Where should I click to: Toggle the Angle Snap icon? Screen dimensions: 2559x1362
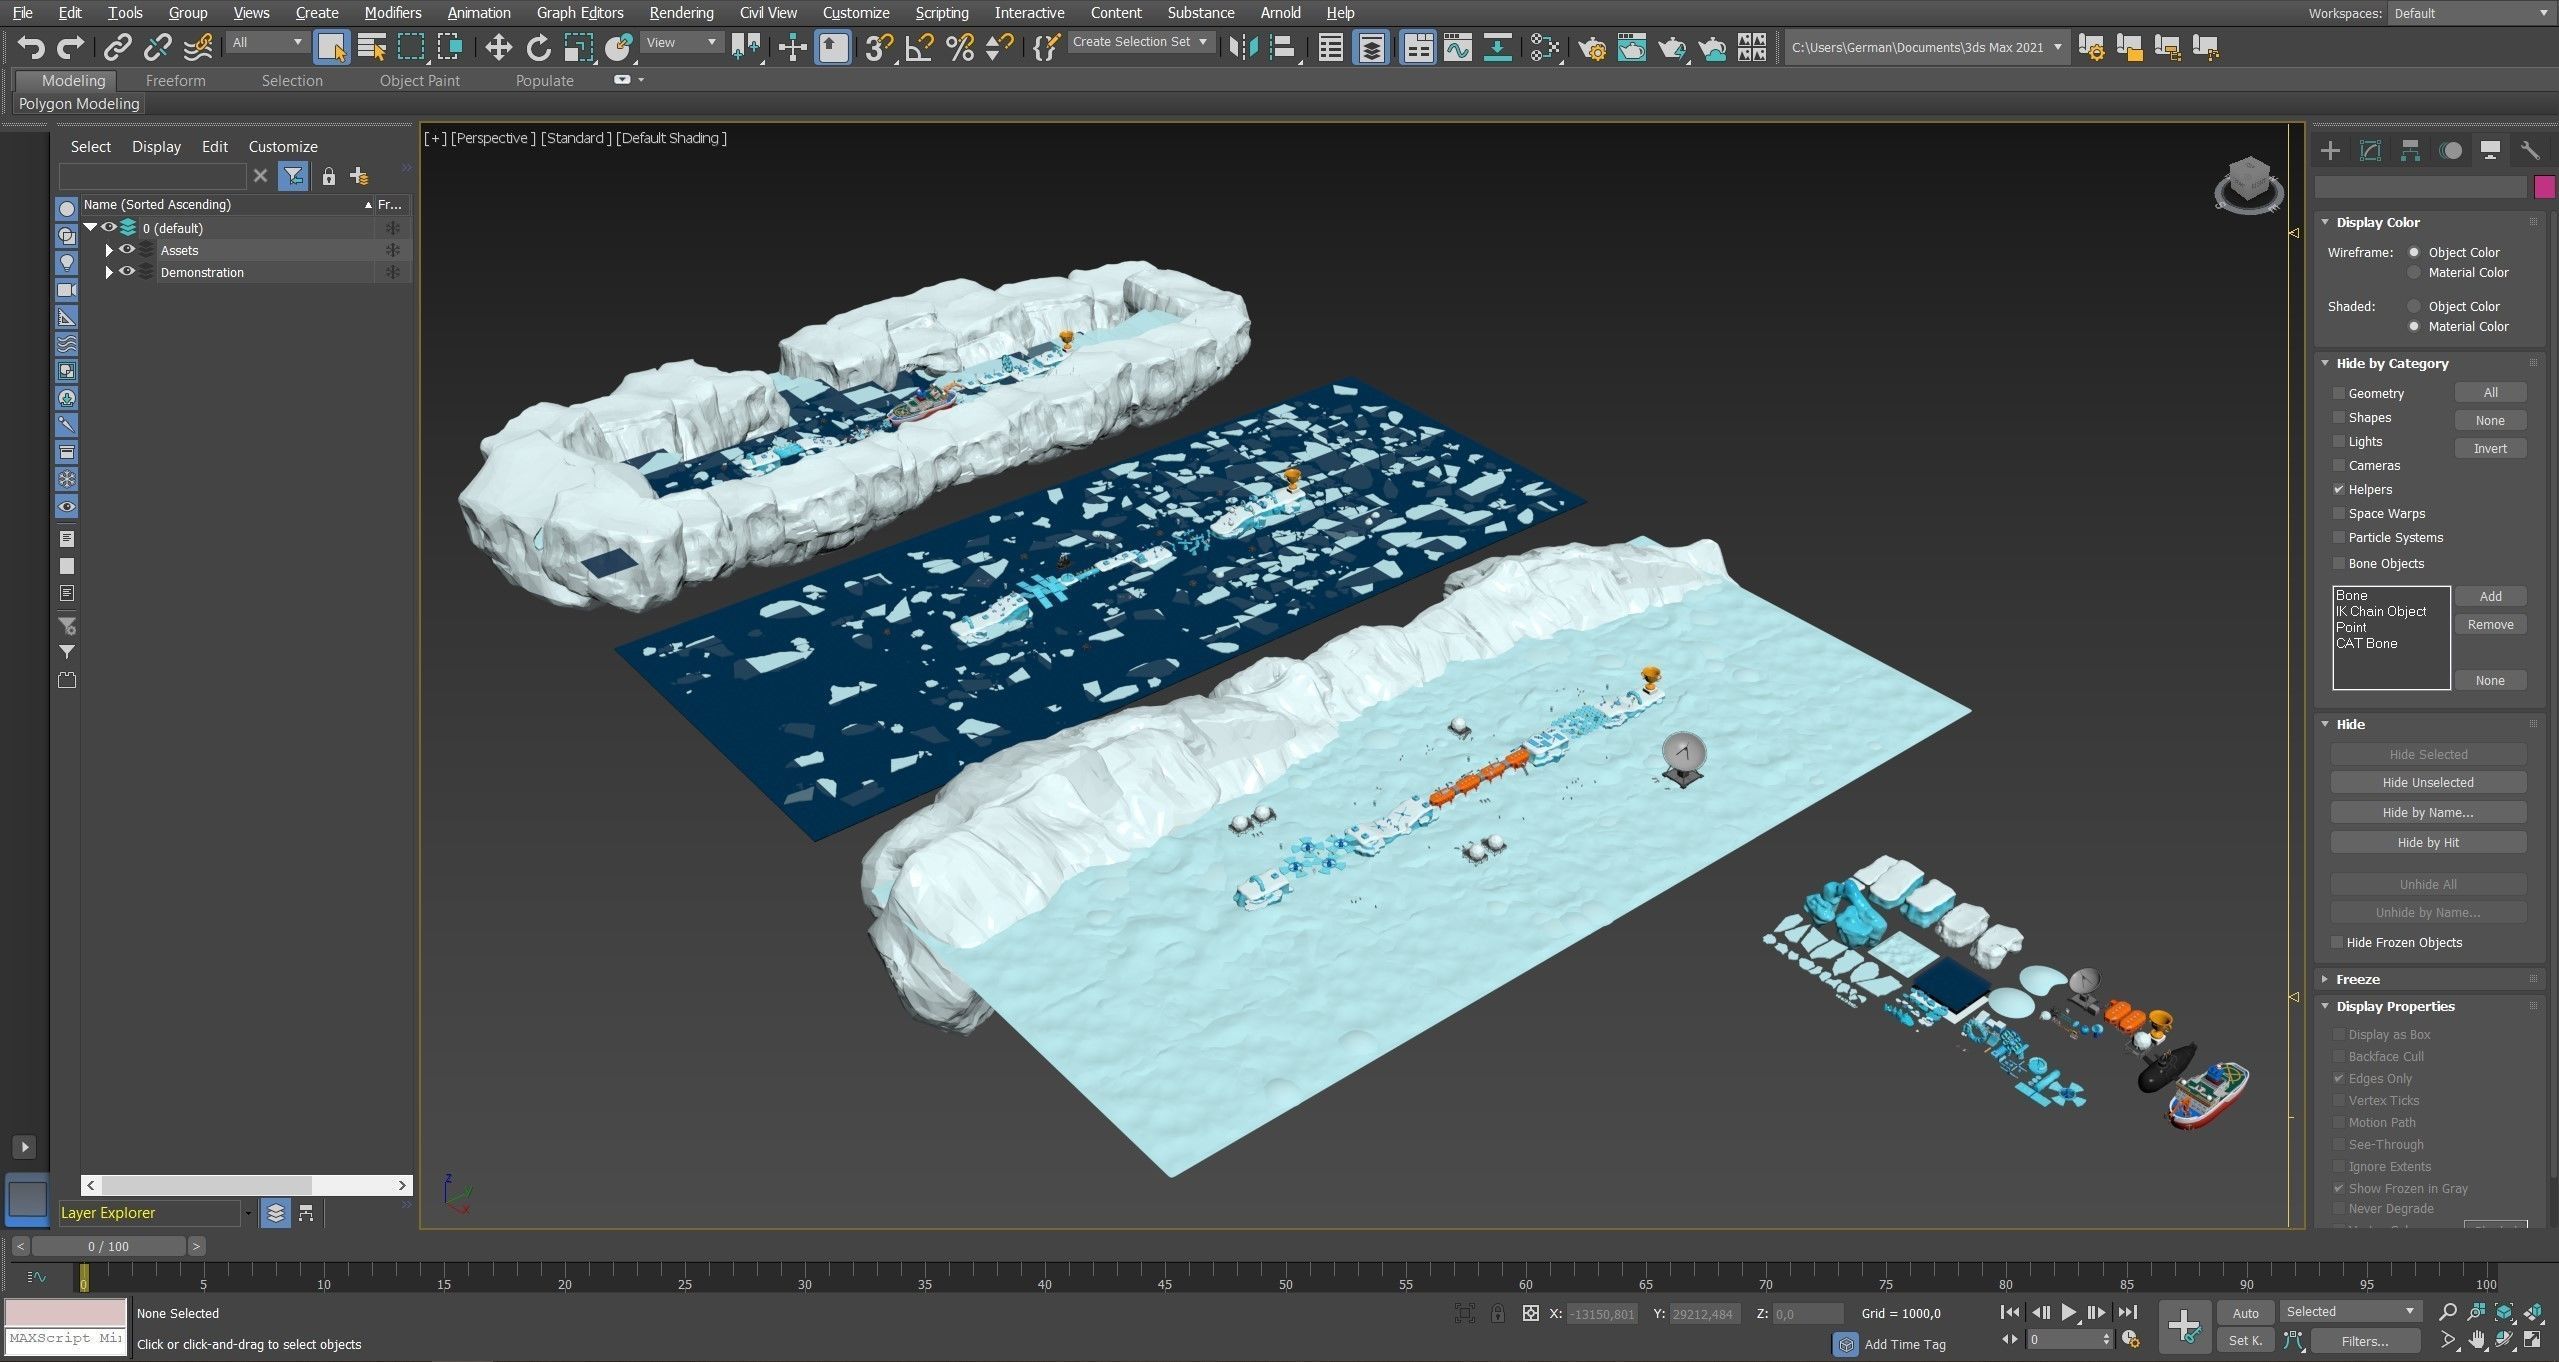coord(919,47)
